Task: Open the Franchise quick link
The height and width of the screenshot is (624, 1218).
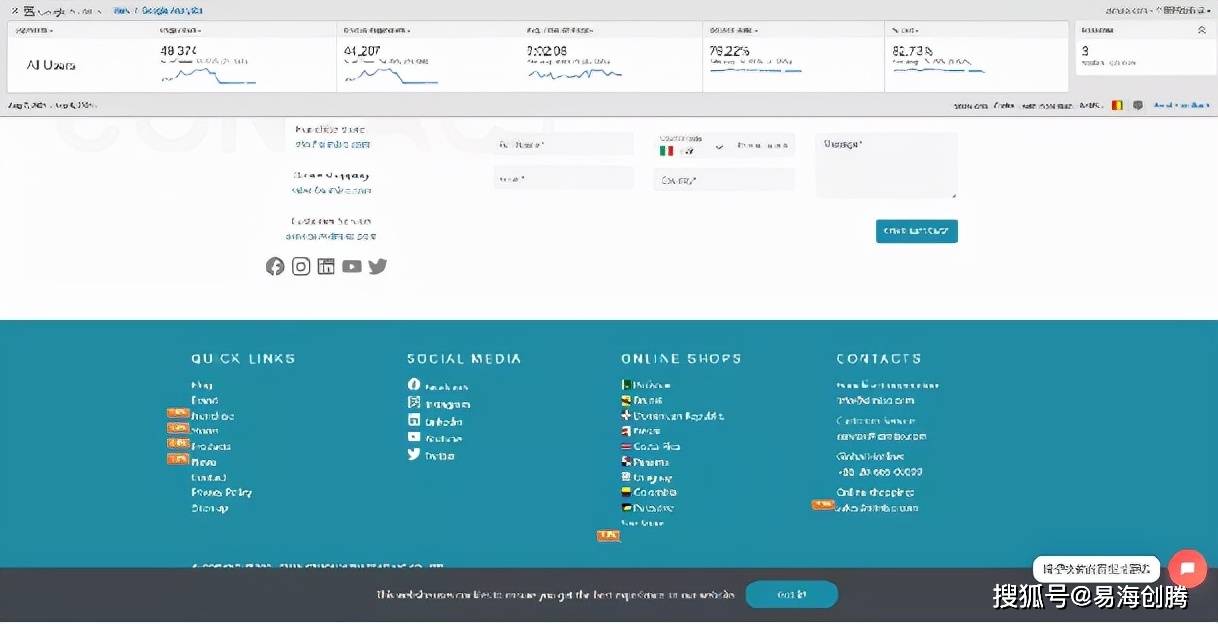Action: pos(212,416)
